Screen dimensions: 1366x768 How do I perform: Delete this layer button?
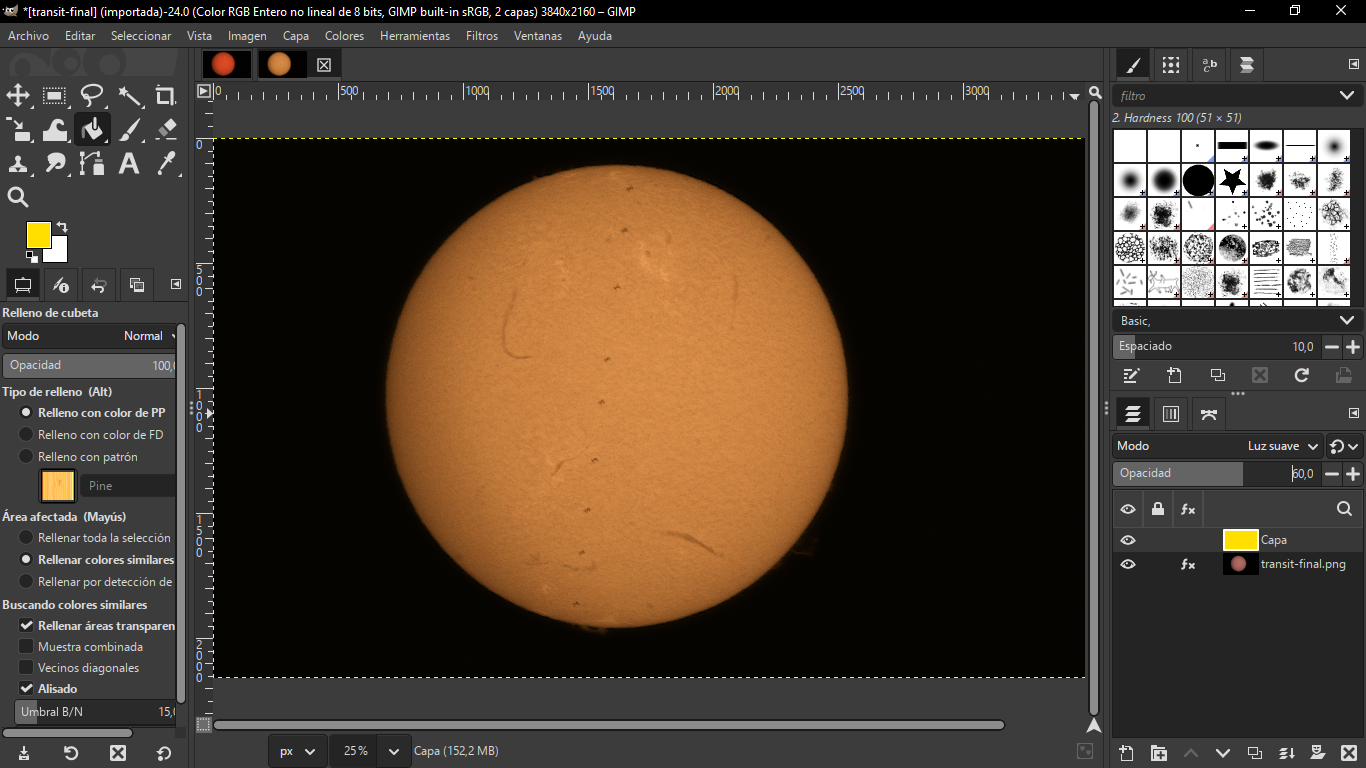pyautogui.click(x=1349, y=753)
